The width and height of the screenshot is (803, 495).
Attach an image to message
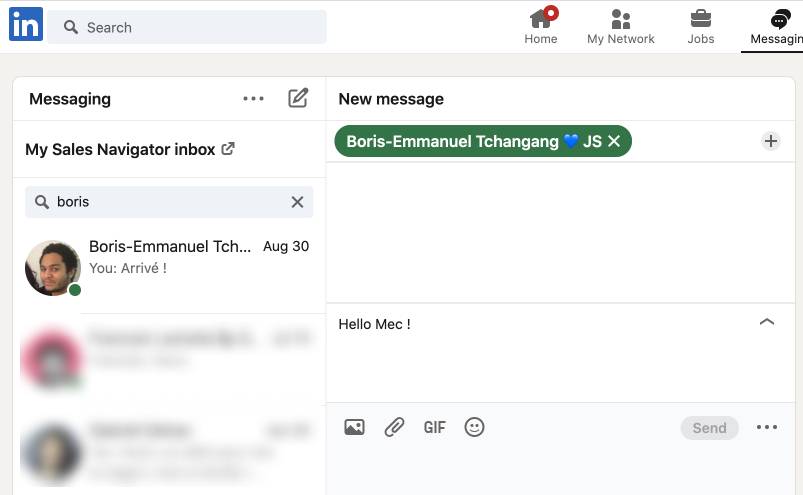click(354, 427)
